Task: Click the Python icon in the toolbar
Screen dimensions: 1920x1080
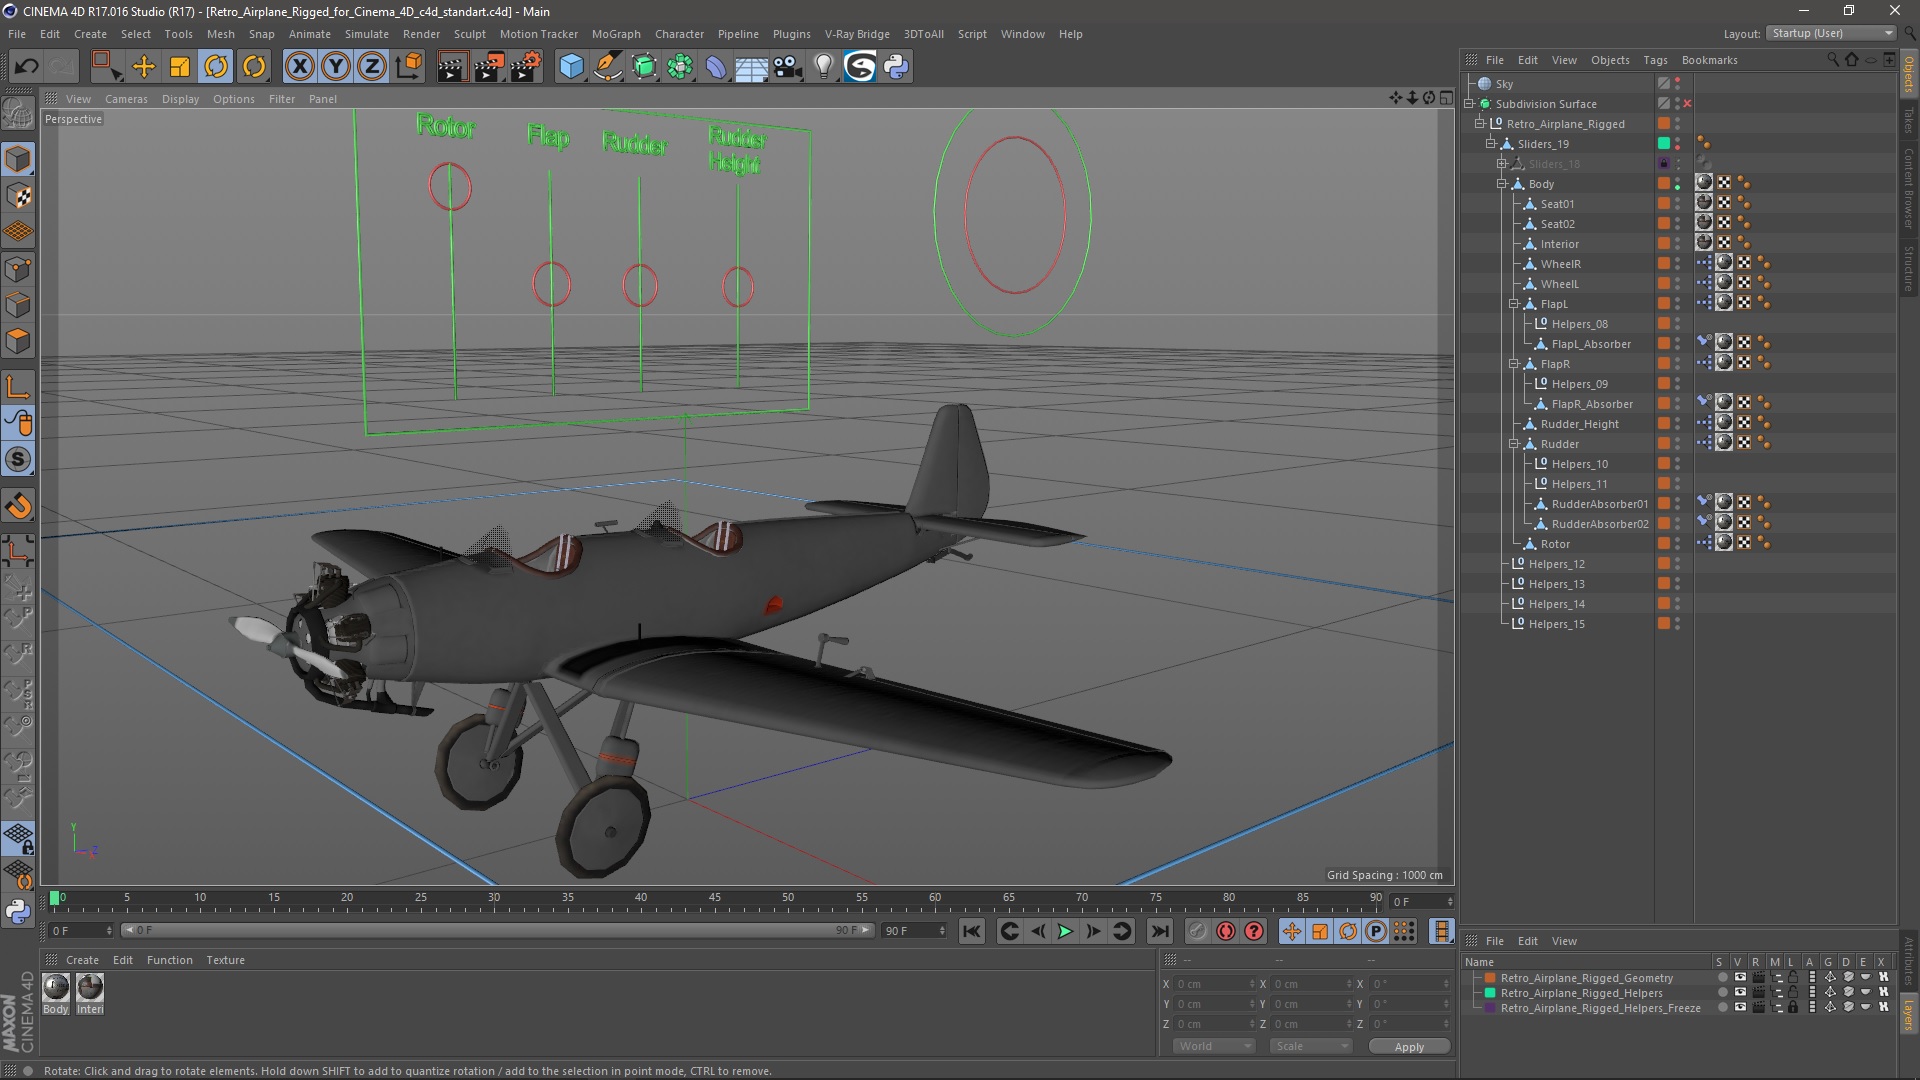Action: [896, 67]
